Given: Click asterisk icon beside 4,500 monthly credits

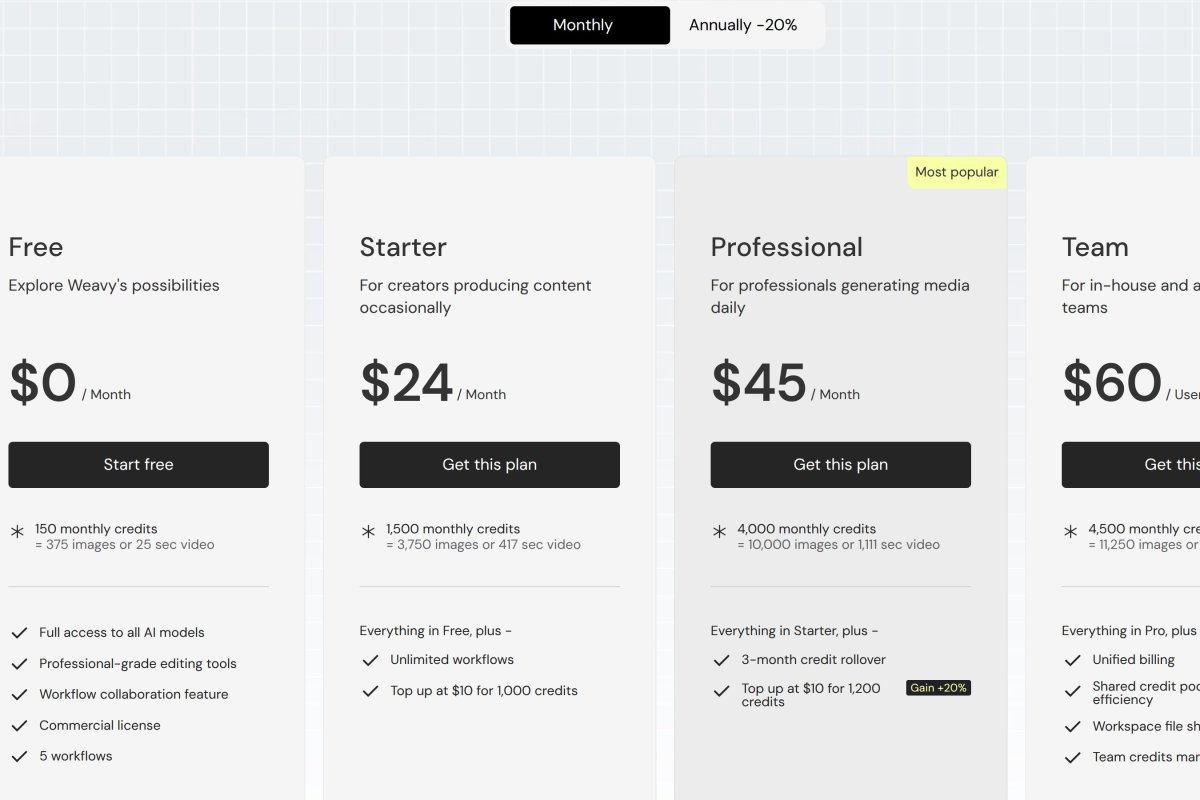Looking at the screenshot, I should (1071, 532).
